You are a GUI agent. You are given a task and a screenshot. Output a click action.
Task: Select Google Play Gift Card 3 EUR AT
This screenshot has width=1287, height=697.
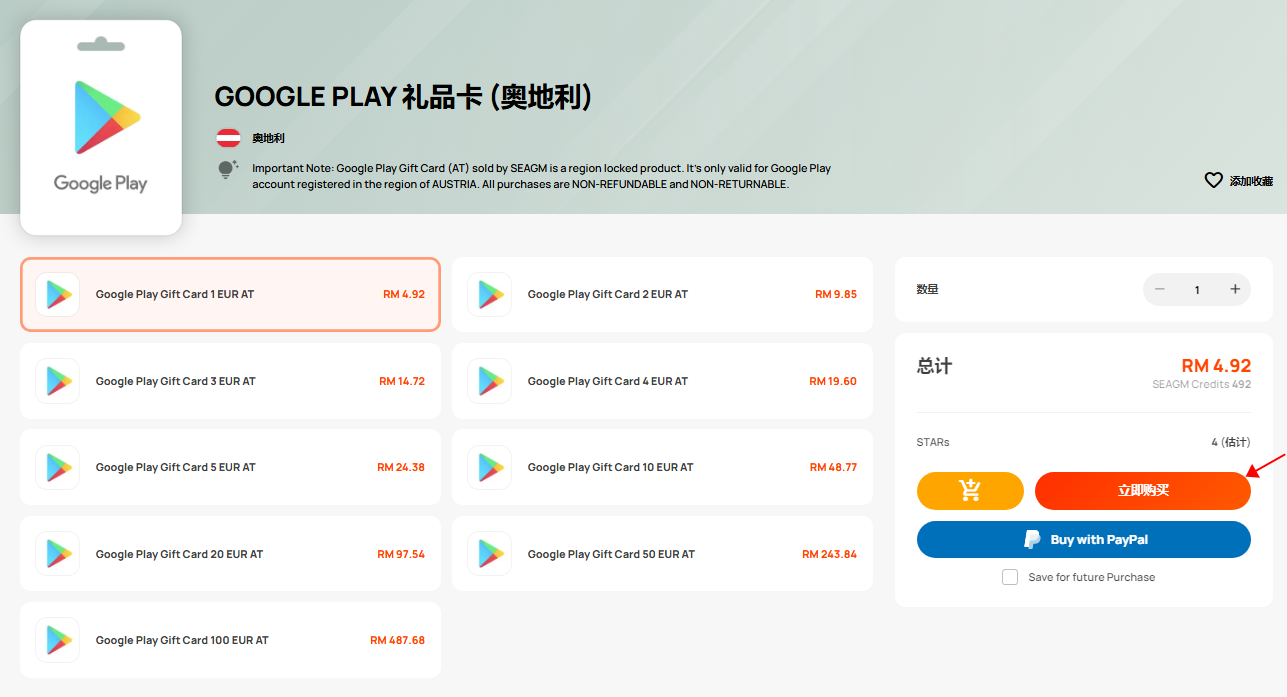pos(230,381)
